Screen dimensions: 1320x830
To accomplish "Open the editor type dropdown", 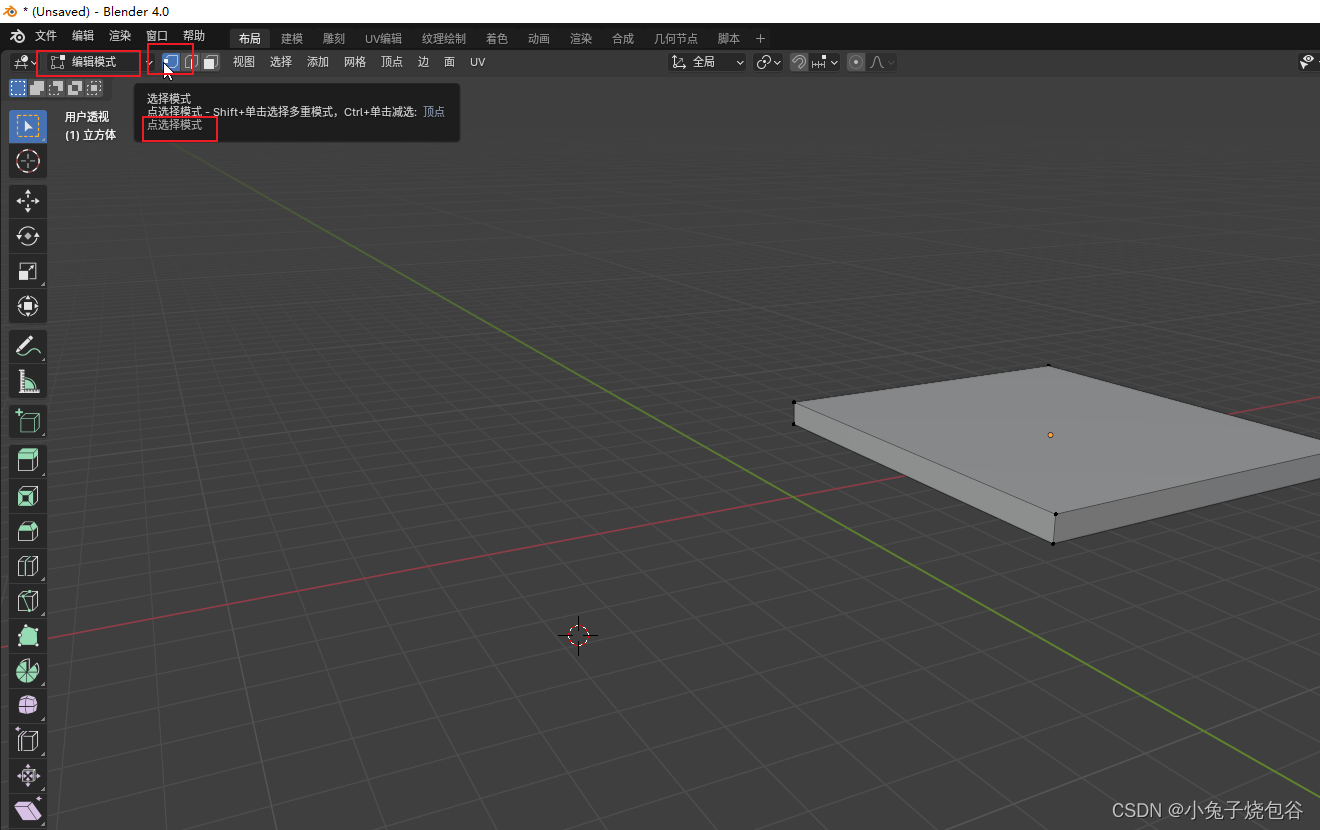I will [x=24, y=62].
